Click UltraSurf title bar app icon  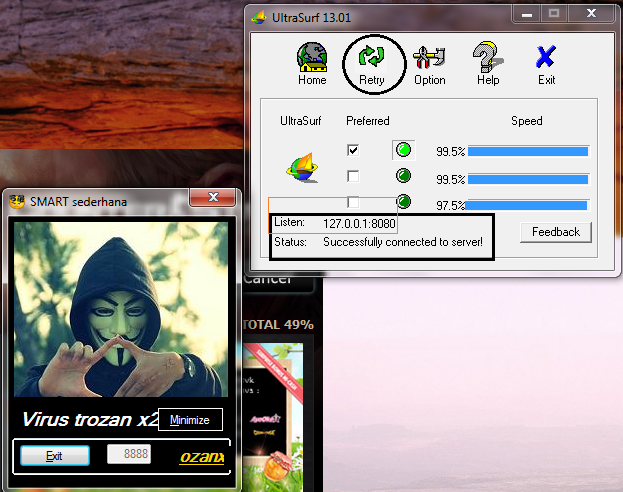259,17
